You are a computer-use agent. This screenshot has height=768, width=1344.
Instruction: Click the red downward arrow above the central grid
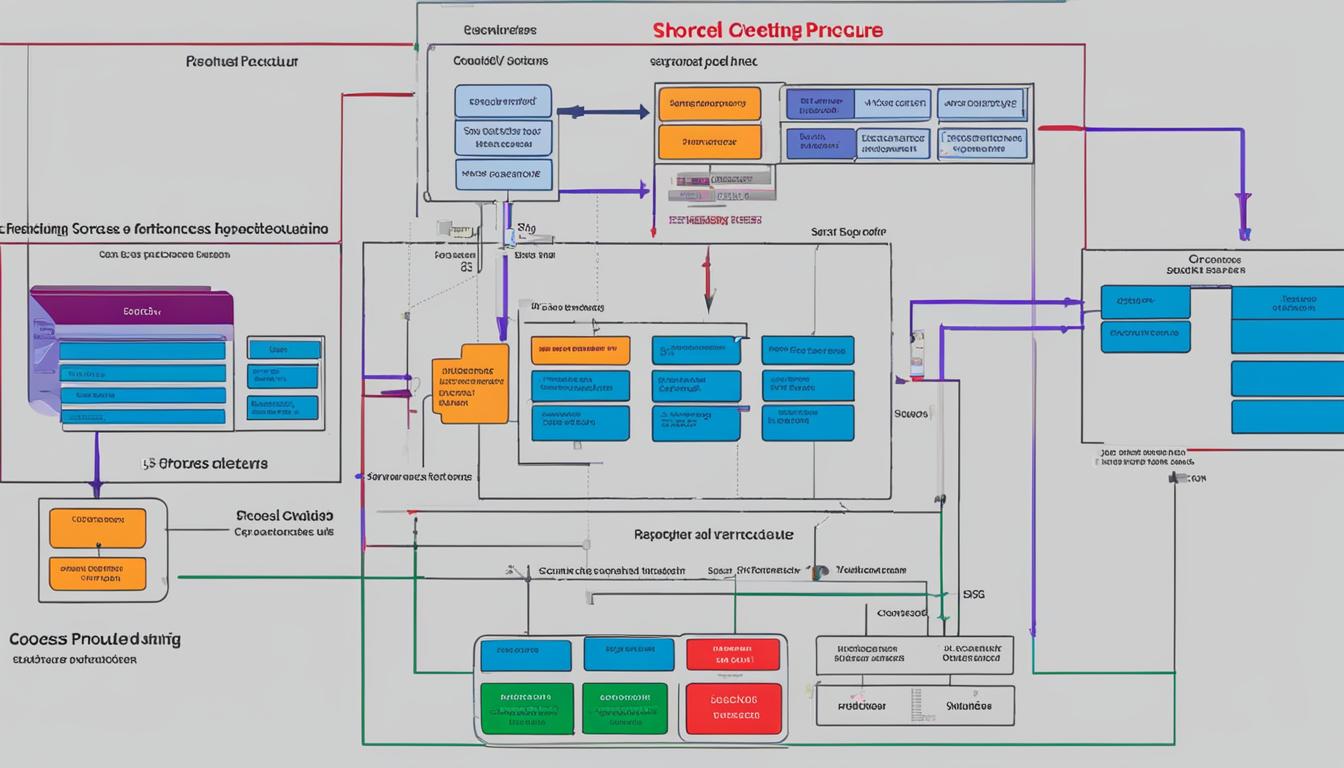point(707,281)
